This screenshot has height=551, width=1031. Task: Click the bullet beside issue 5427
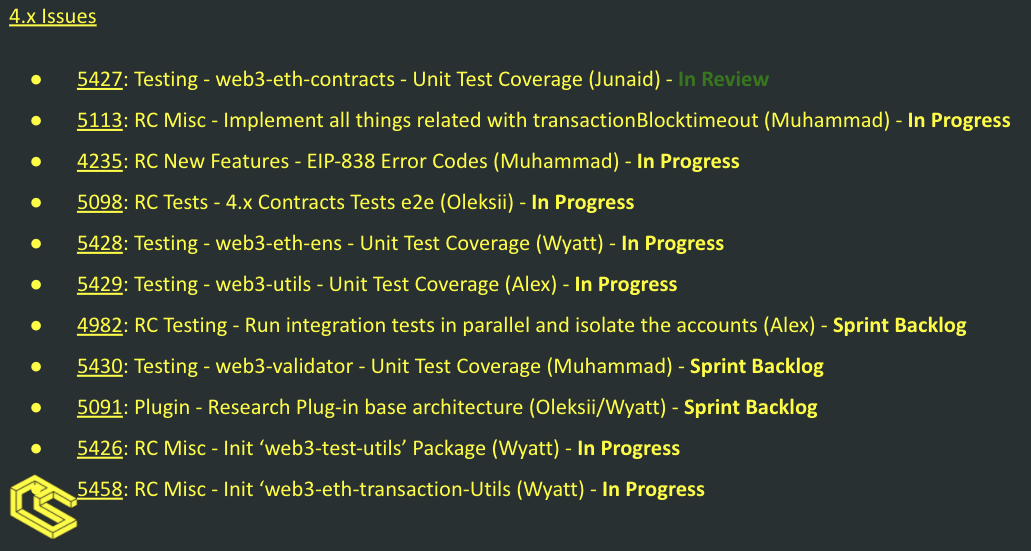coord(36,80)
